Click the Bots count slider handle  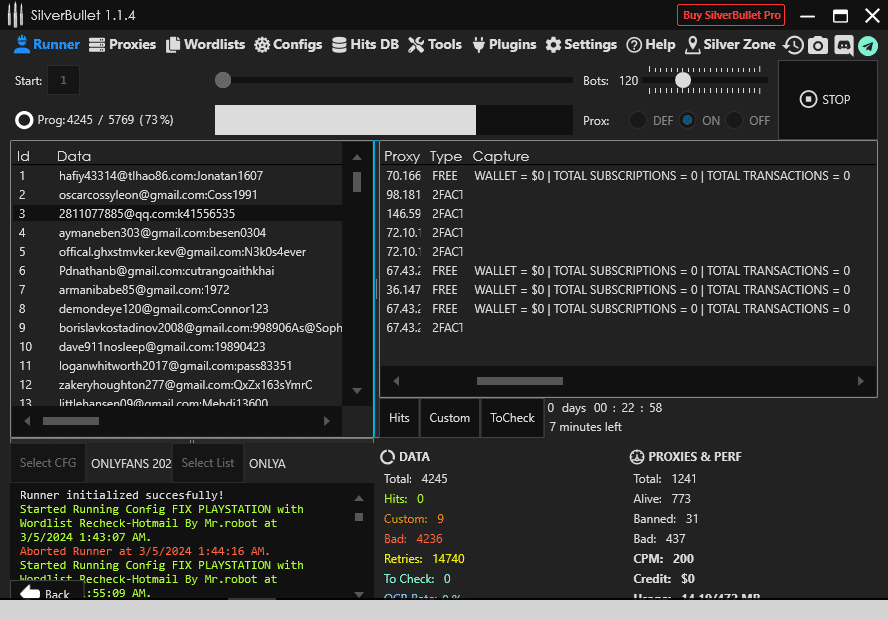(683, 80)
